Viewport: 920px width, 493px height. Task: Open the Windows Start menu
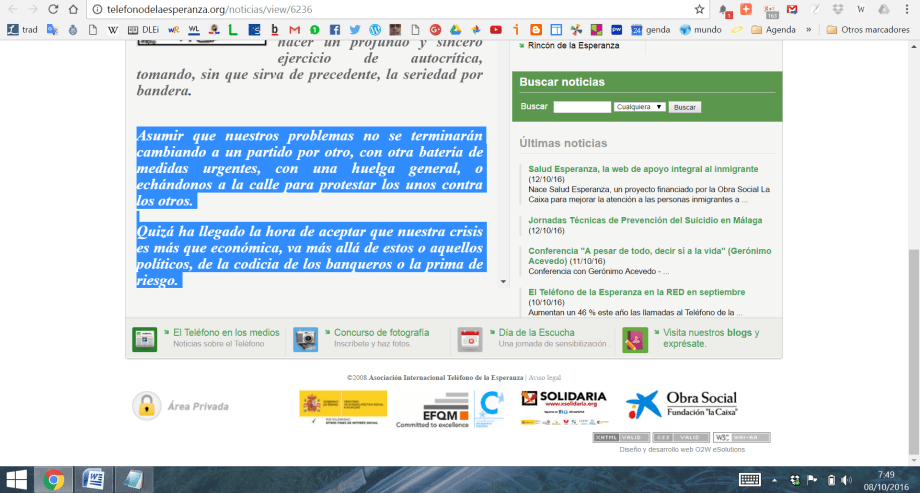(x=16, y=480)
